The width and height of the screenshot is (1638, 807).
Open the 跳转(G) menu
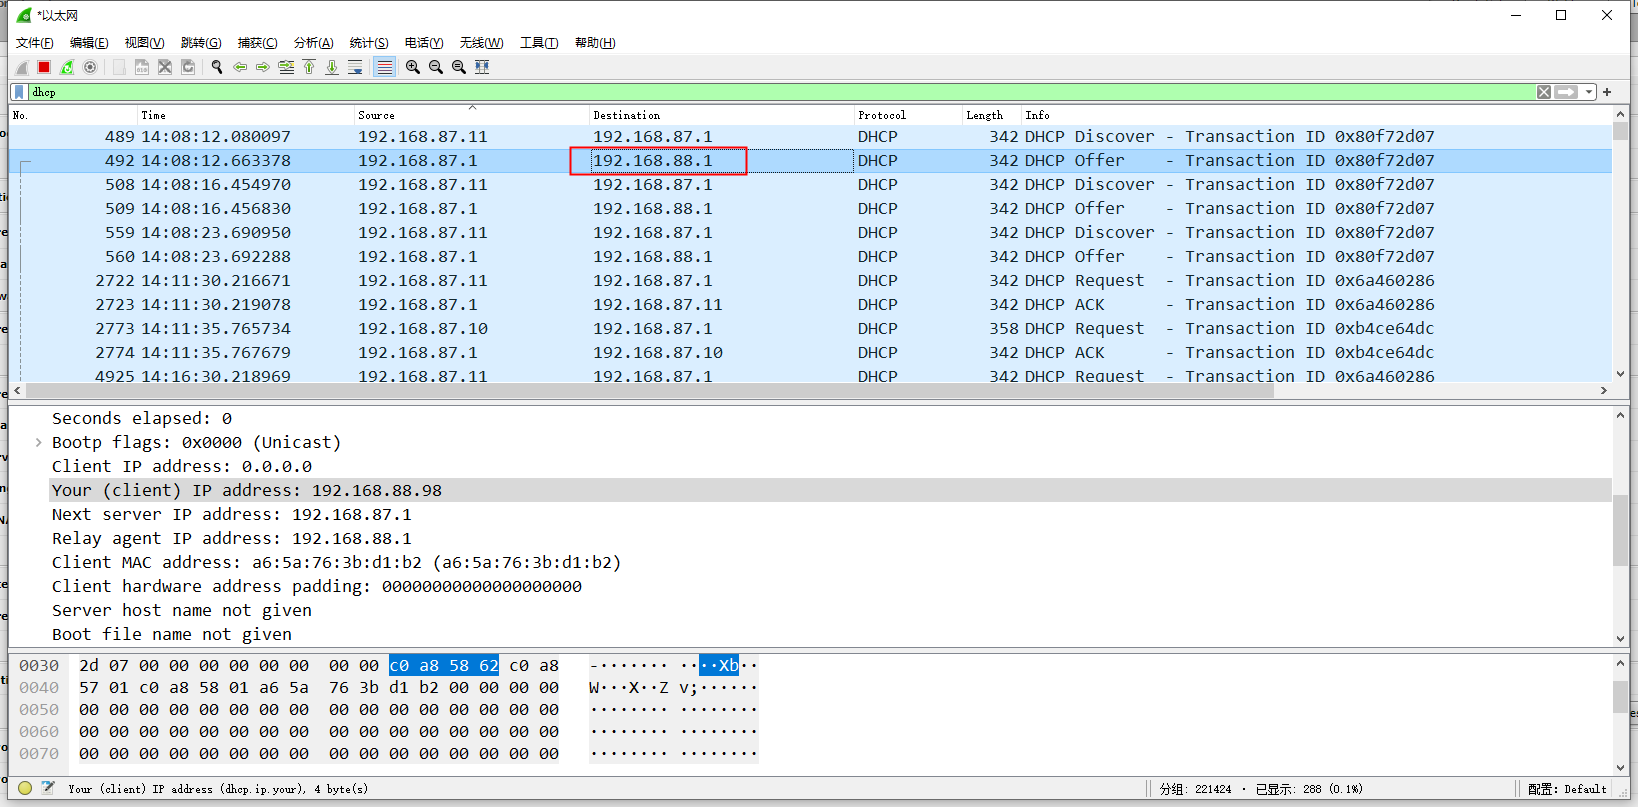click(x=201, y=43)
